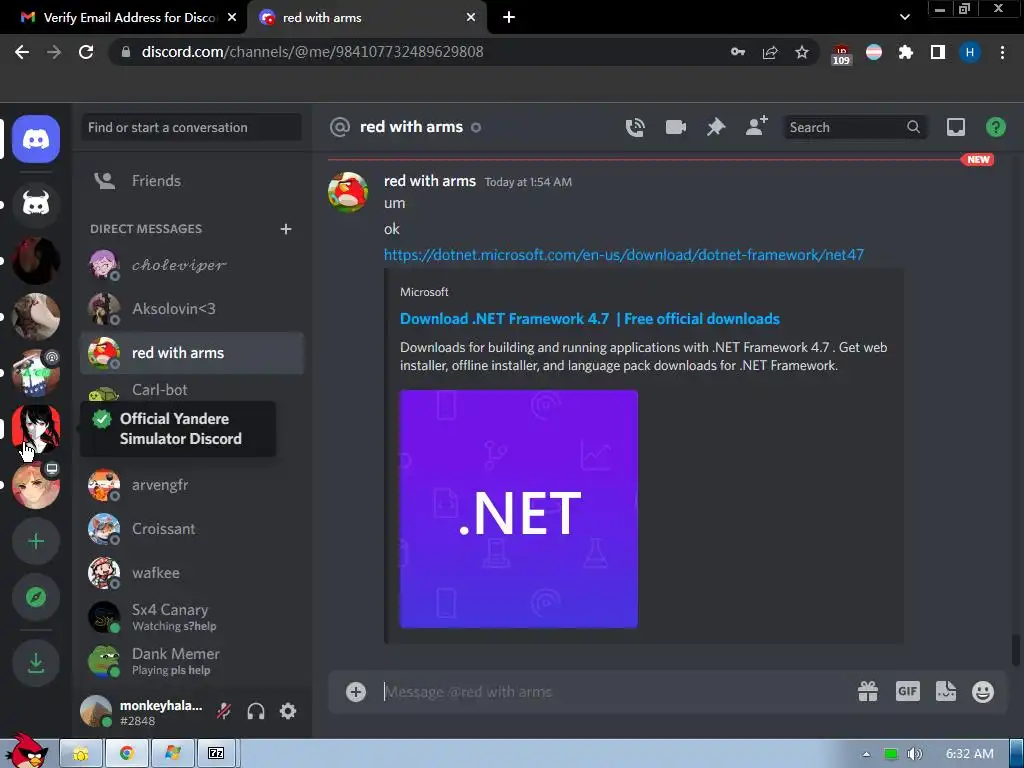Viewport: 1024px width, 768px height.
Task: Toggle microphone mute
Action: (224, 711)
